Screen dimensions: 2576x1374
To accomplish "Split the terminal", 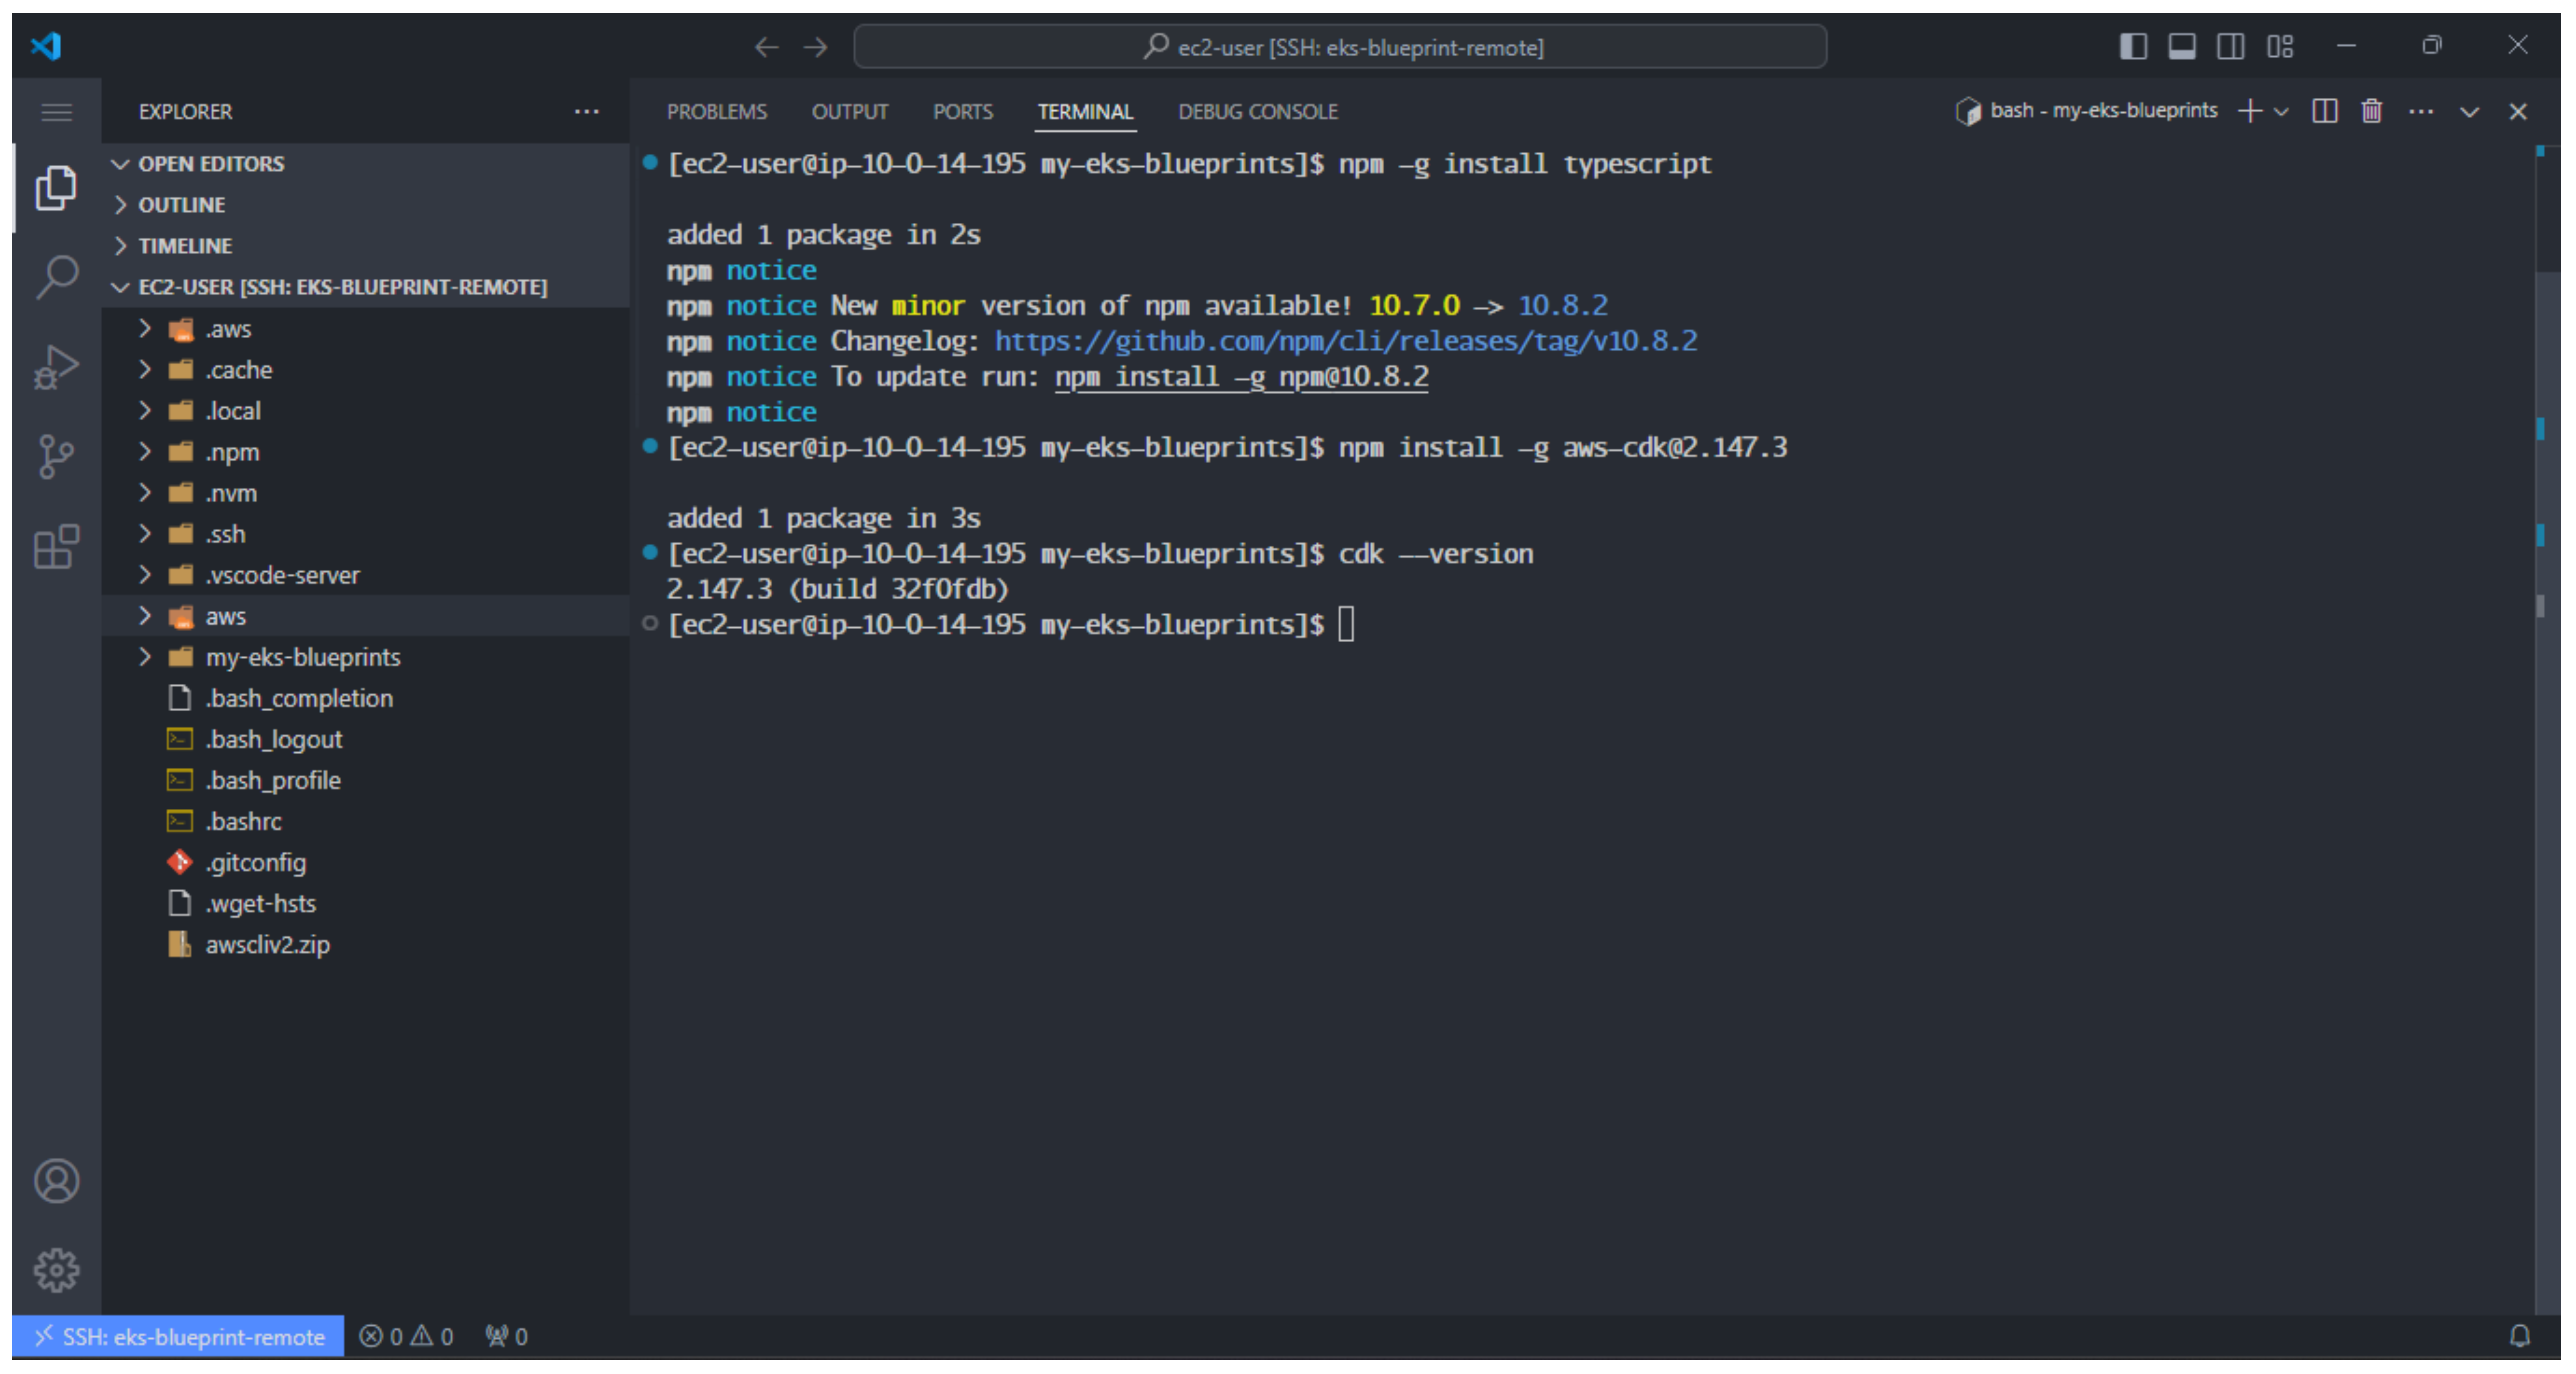I will 2325,111.
